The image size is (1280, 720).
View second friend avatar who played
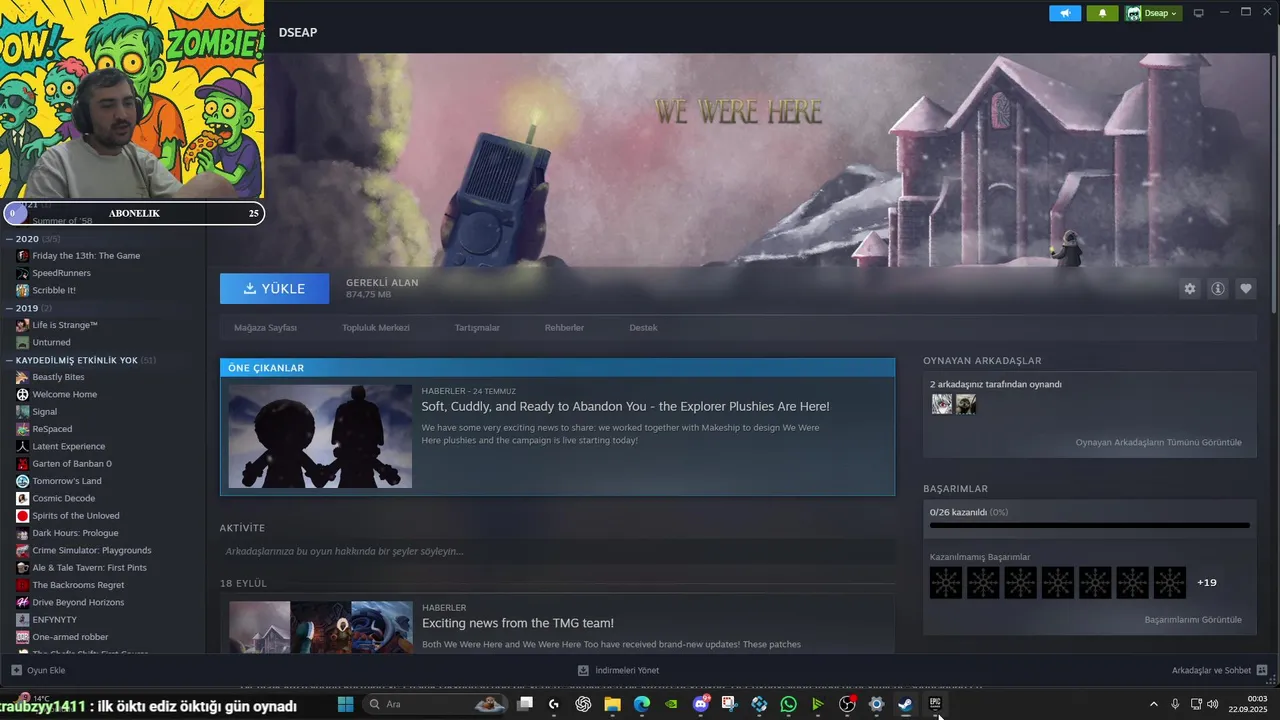click(966, 404)
